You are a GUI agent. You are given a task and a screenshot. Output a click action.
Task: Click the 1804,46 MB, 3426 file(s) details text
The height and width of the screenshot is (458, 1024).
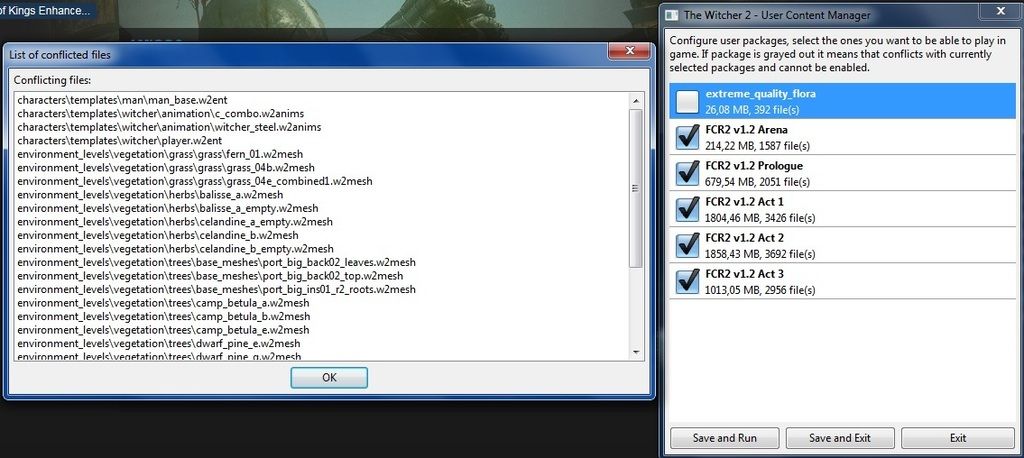[x=760, y=218]
